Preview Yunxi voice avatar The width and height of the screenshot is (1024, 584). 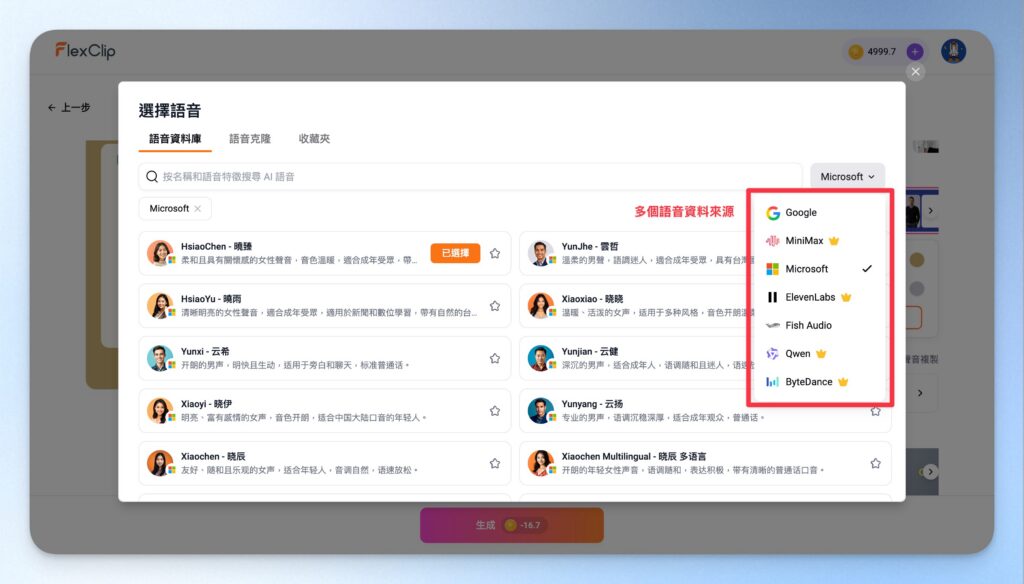160,358
